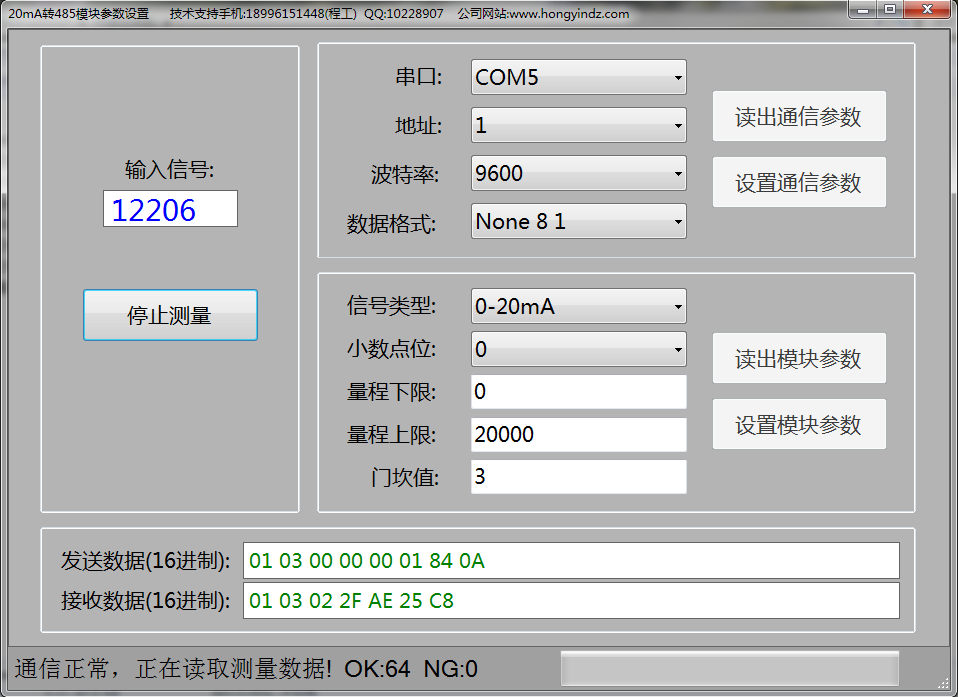The image size is (958, 697).
Task: Click the progress bar in status bar
Action: 729,668
